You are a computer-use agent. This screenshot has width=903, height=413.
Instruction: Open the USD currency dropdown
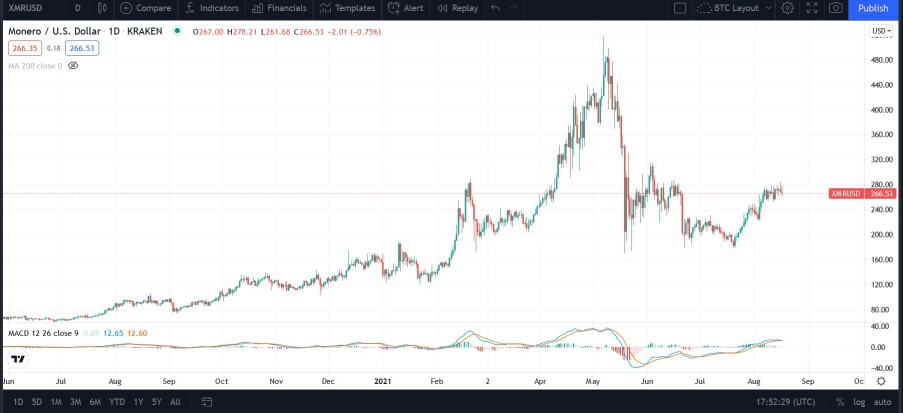point(881,31)
